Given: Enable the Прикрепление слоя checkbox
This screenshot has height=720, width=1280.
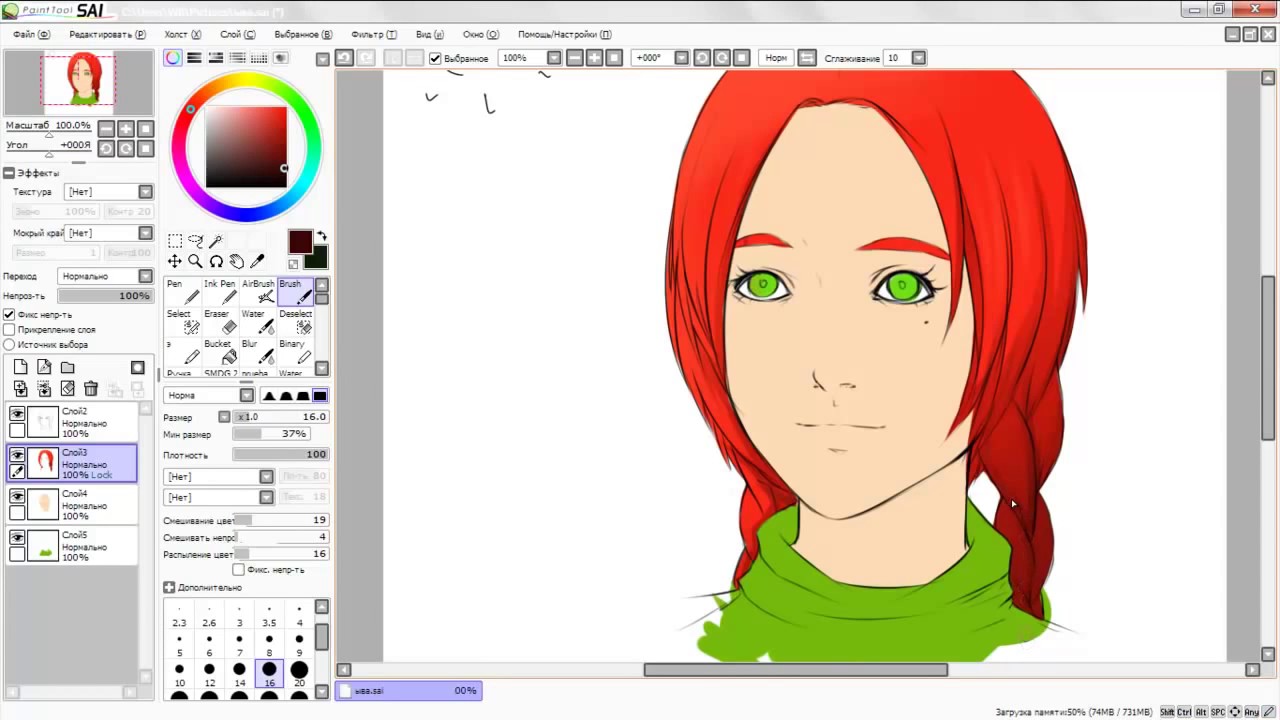Looking at the screenshot, I should (9, 329).
